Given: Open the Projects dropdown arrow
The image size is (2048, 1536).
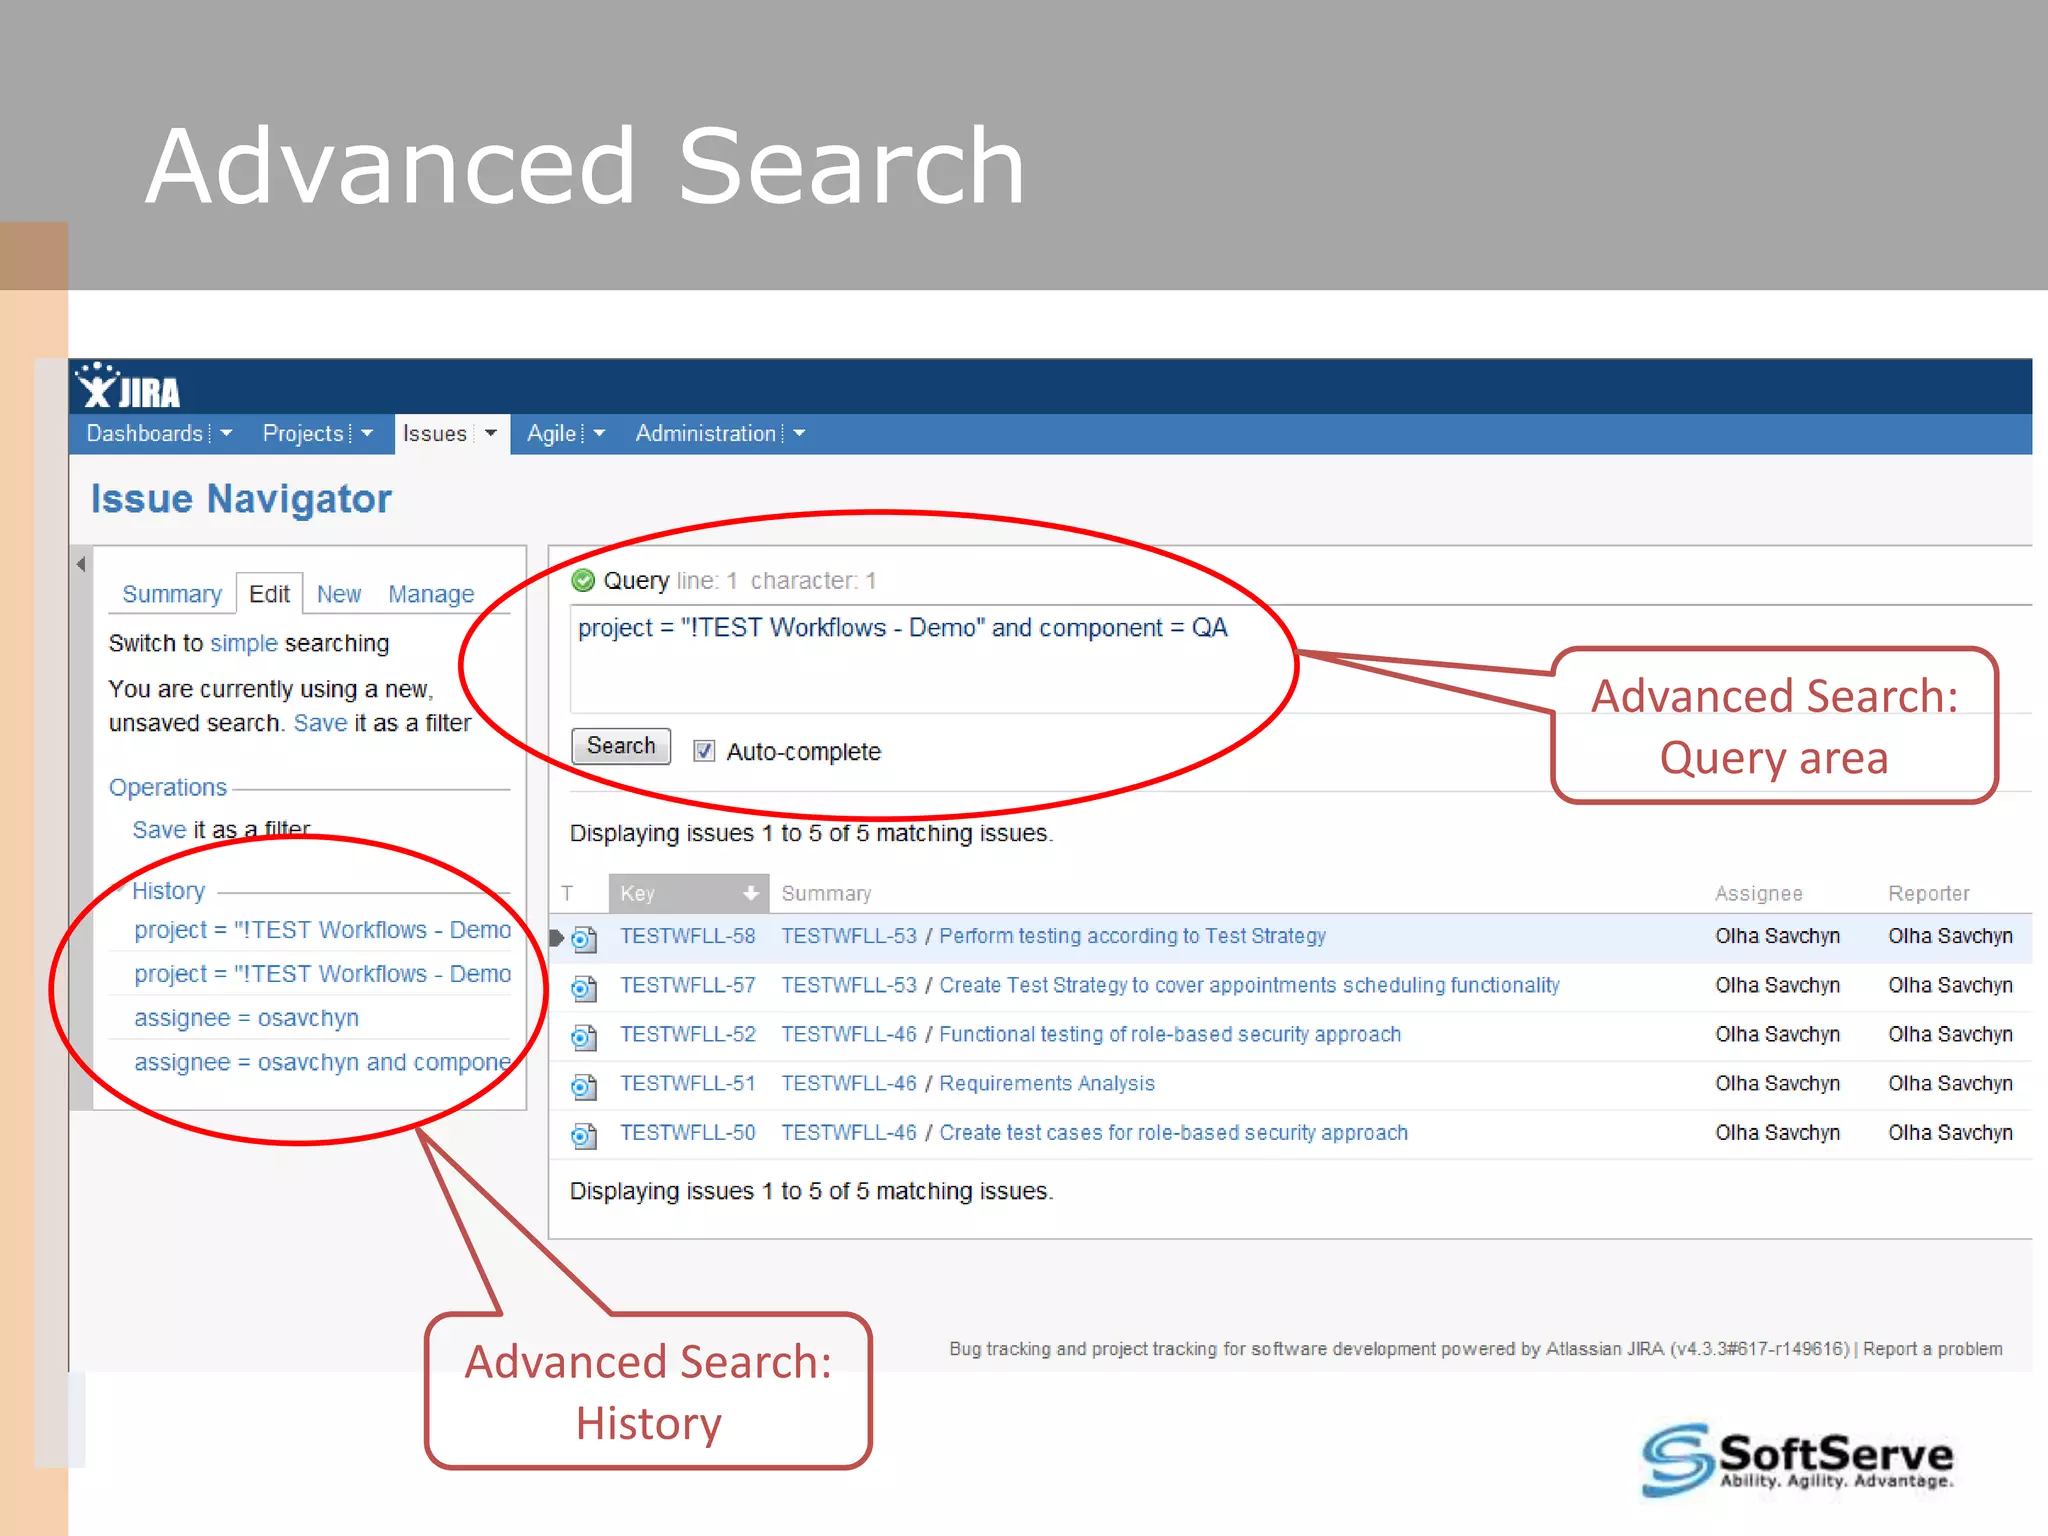Looking at the screenshot, I should (x=367, y=433).
